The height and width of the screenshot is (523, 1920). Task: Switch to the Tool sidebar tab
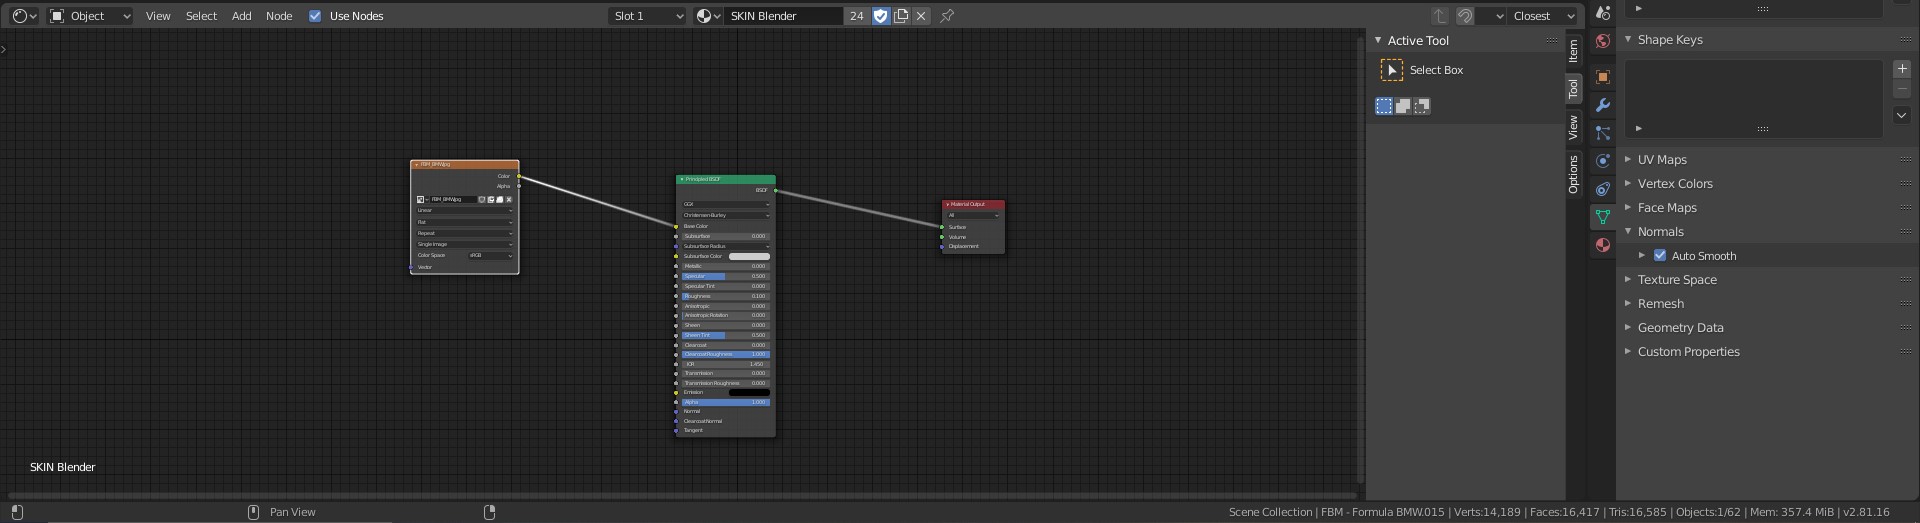tap(1573, 88)
